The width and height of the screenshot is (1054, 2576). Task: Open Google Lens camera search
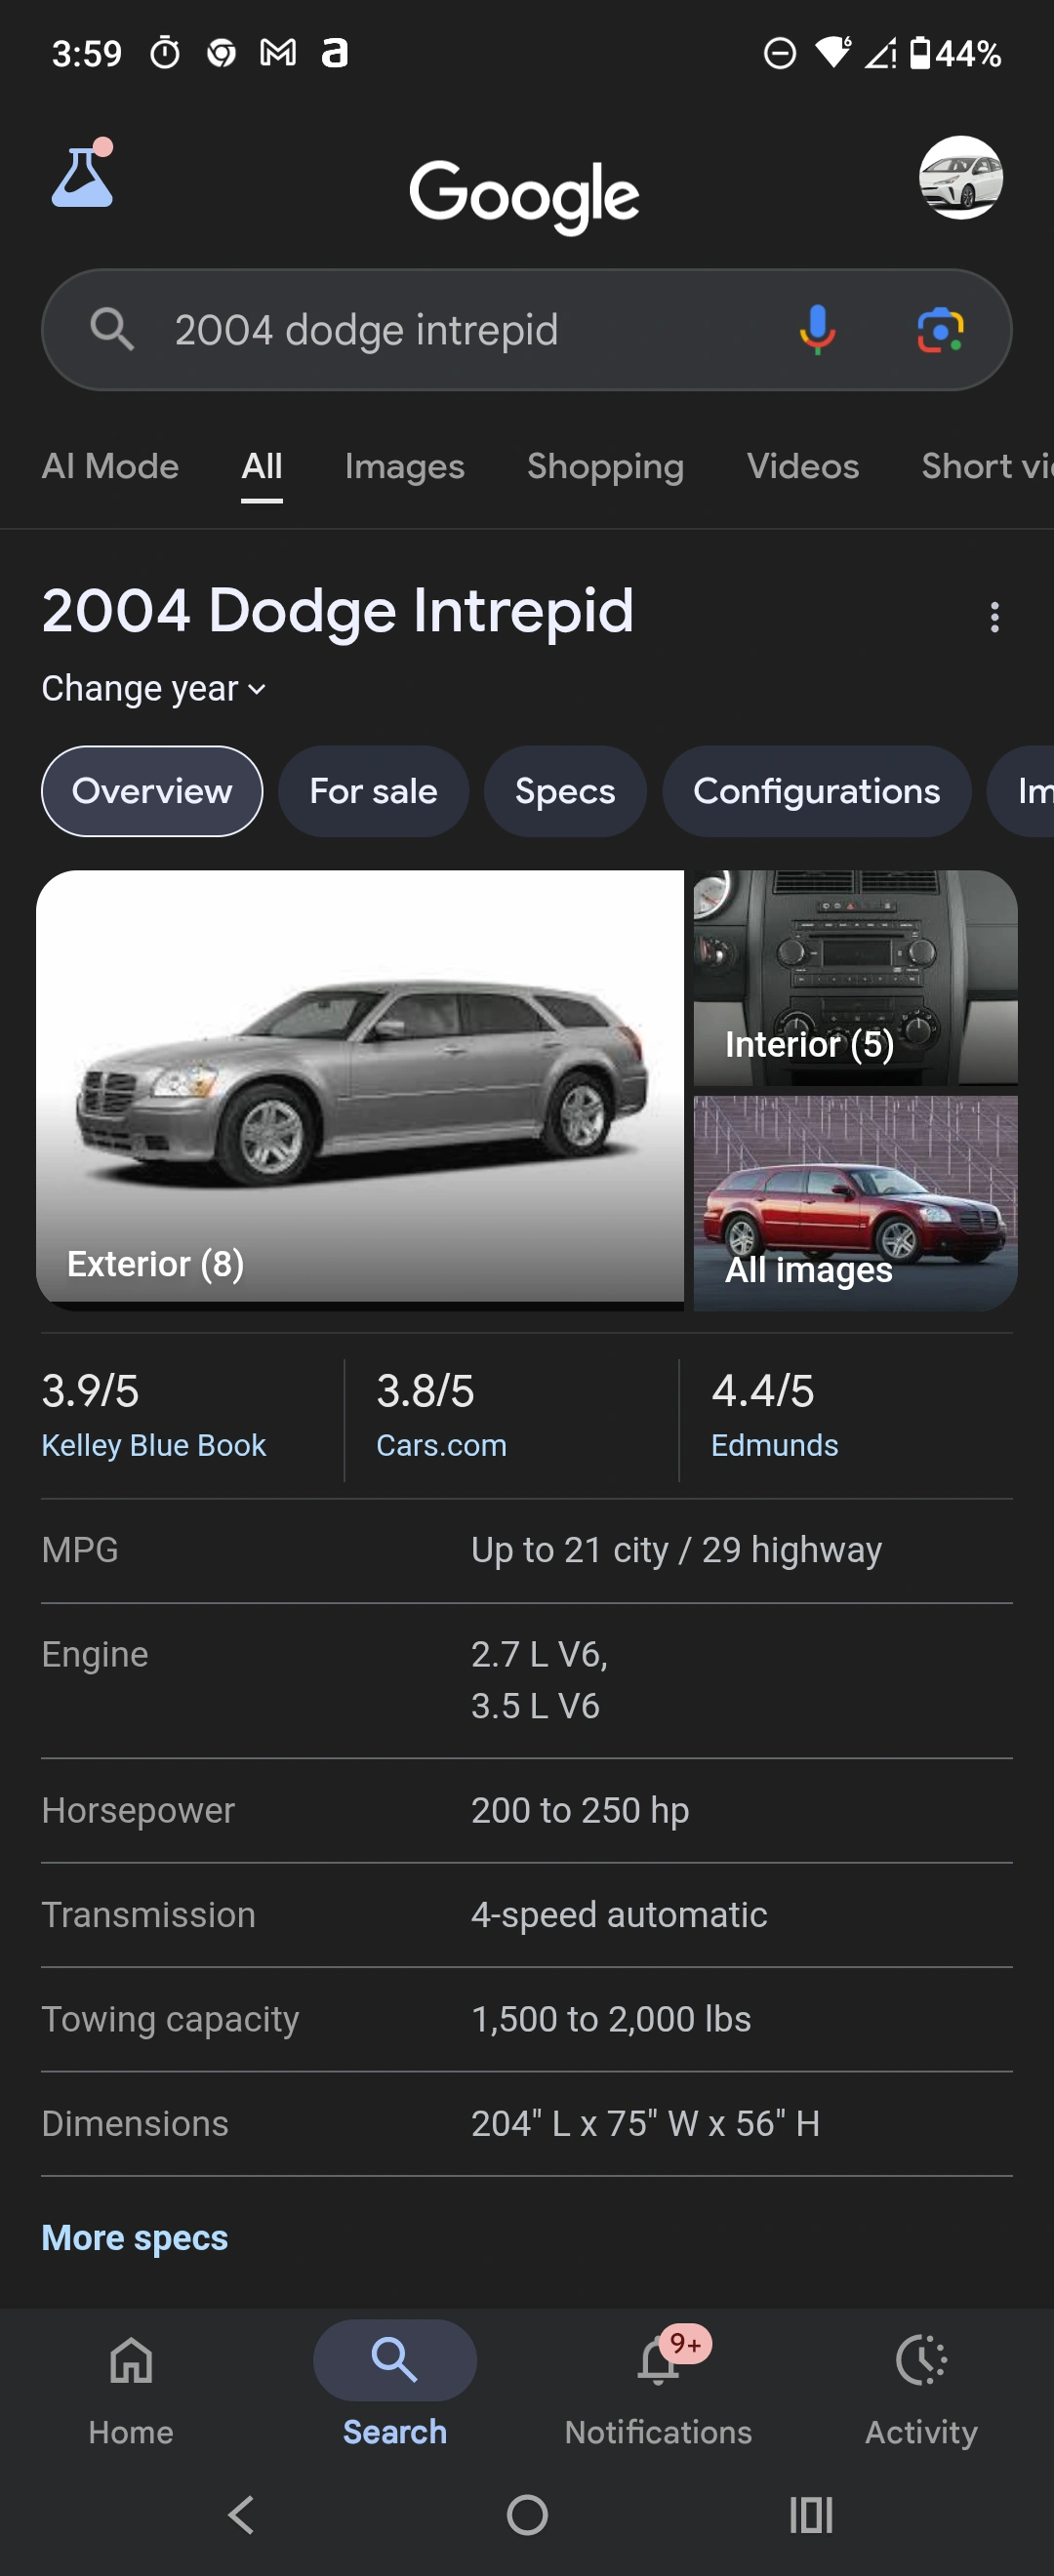[940, 330]
